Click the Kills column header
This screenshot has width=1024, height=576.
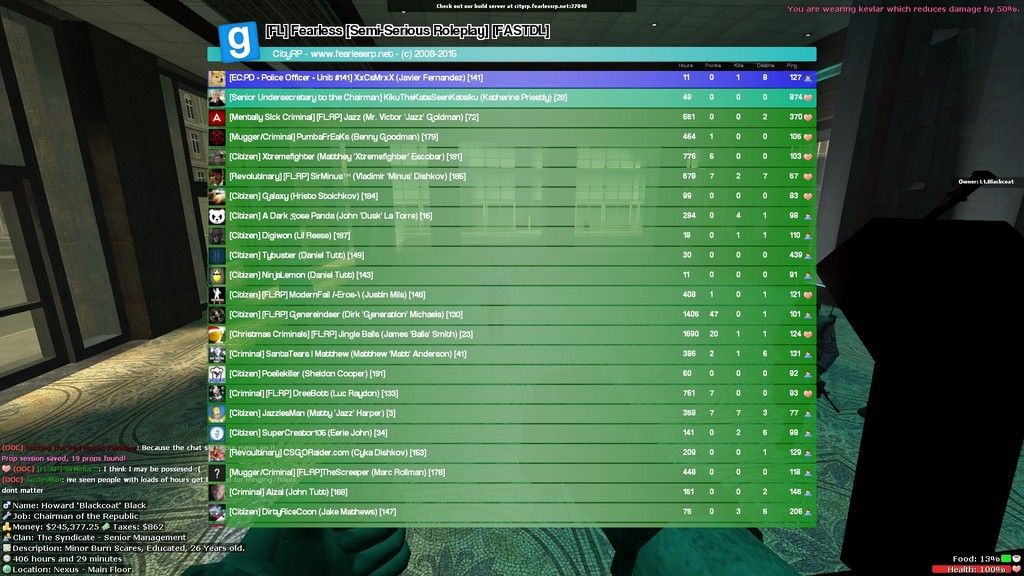(x=739, y=65)
